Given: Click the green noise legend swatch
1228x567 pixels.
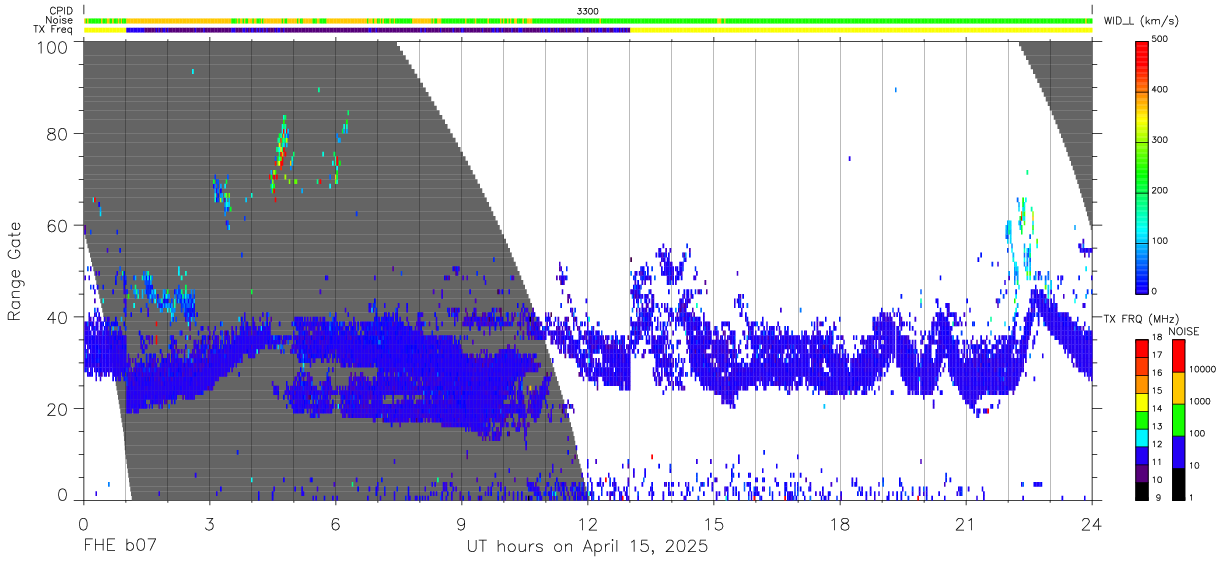Looking at the screenshot, I should (1177, 419).
